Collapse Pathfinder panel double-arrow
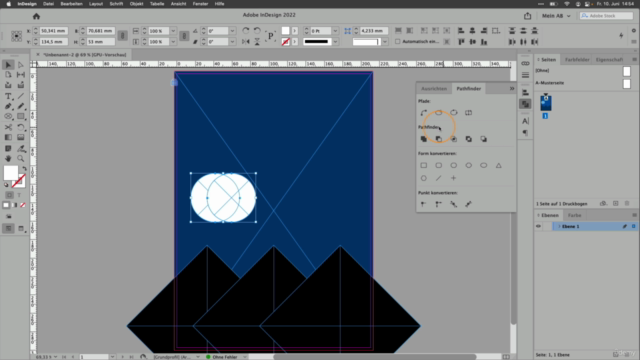 tap(511, 89)
